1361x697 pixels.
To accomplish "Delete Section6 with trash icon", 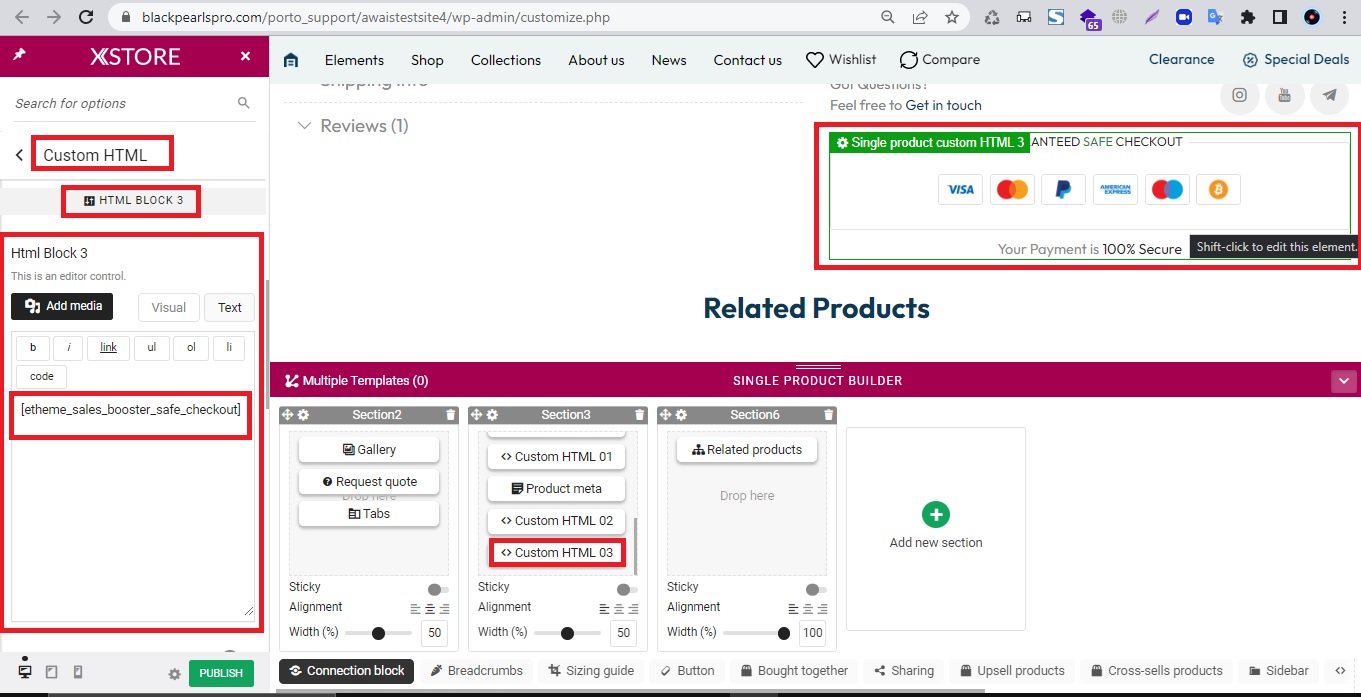I will (x=828, y=415).
